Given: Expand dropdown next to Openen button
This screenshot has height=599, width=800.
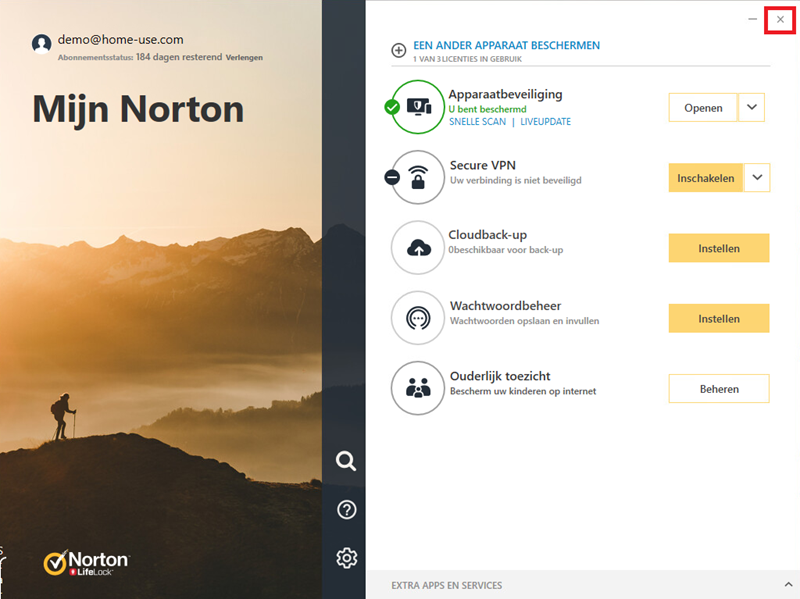Looking at the screenshot, I should (751, 108).
